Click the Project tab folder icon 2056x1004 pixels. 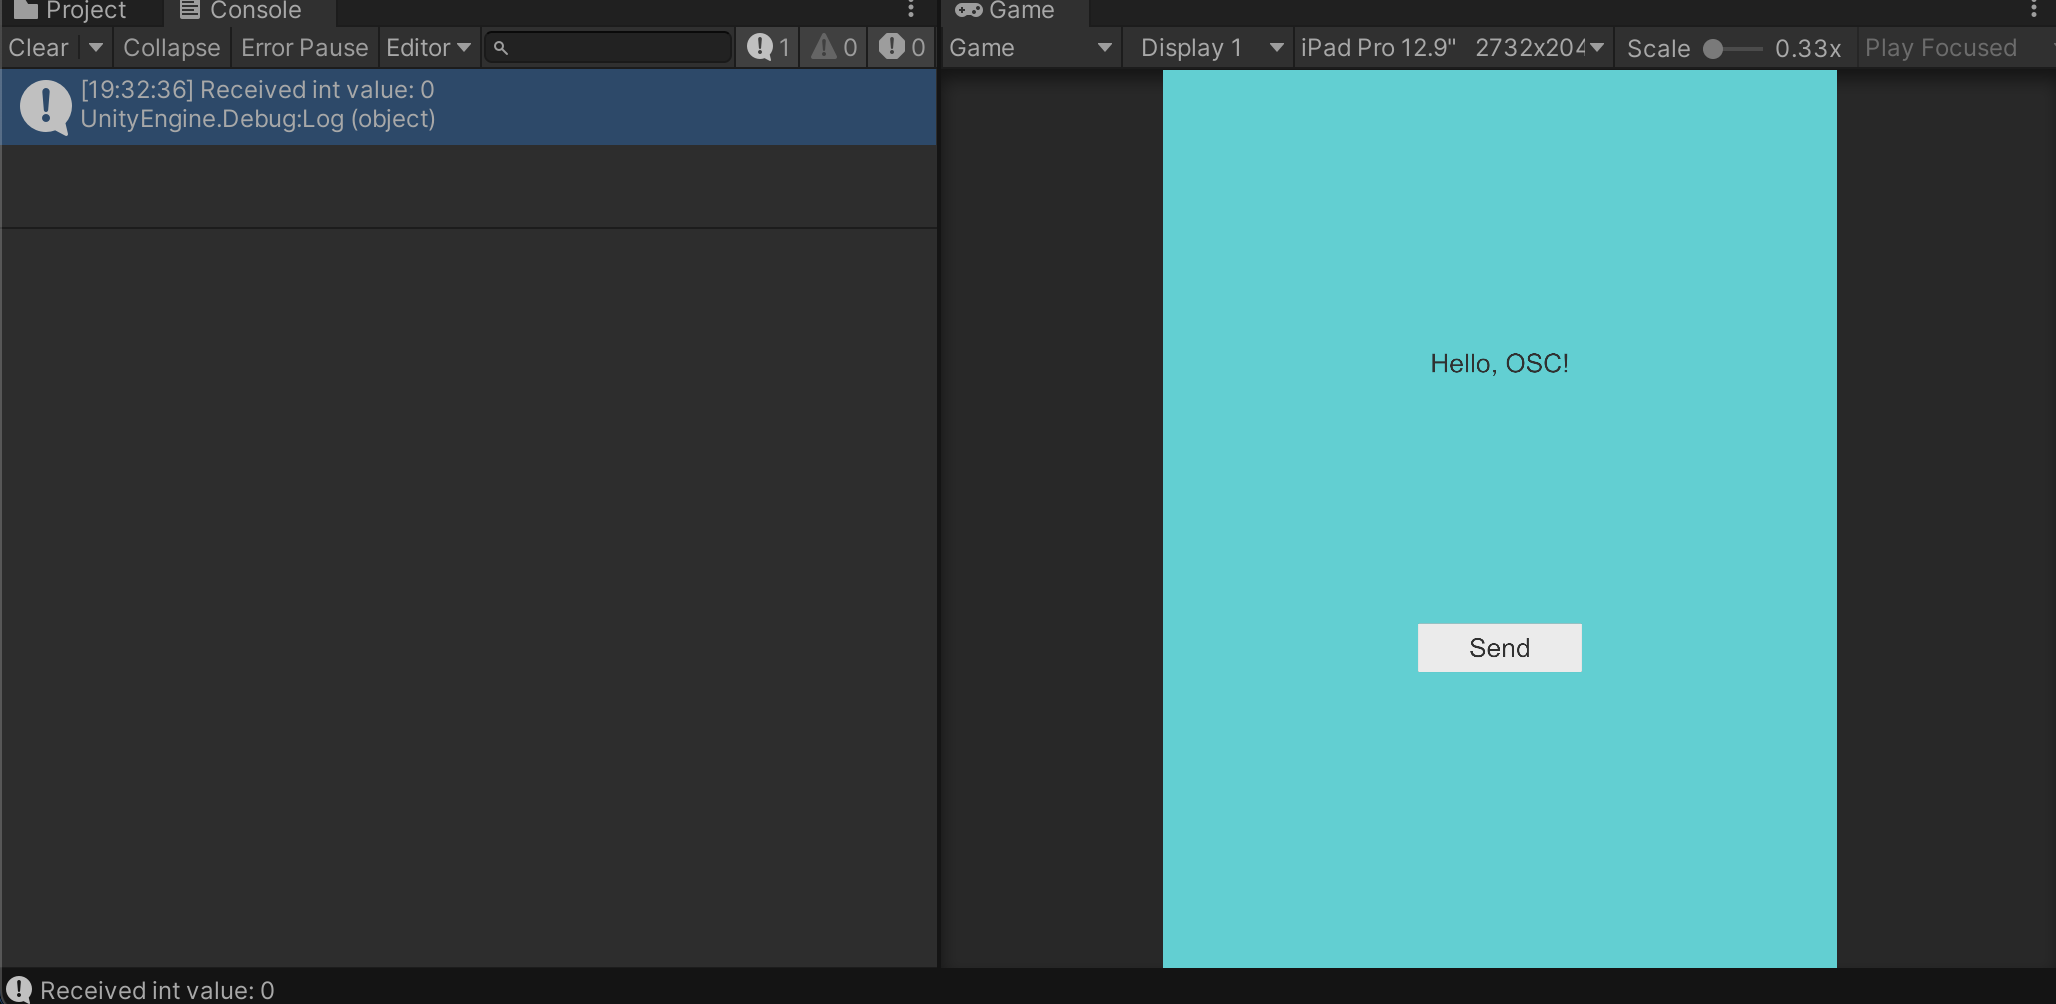(26, 10)
